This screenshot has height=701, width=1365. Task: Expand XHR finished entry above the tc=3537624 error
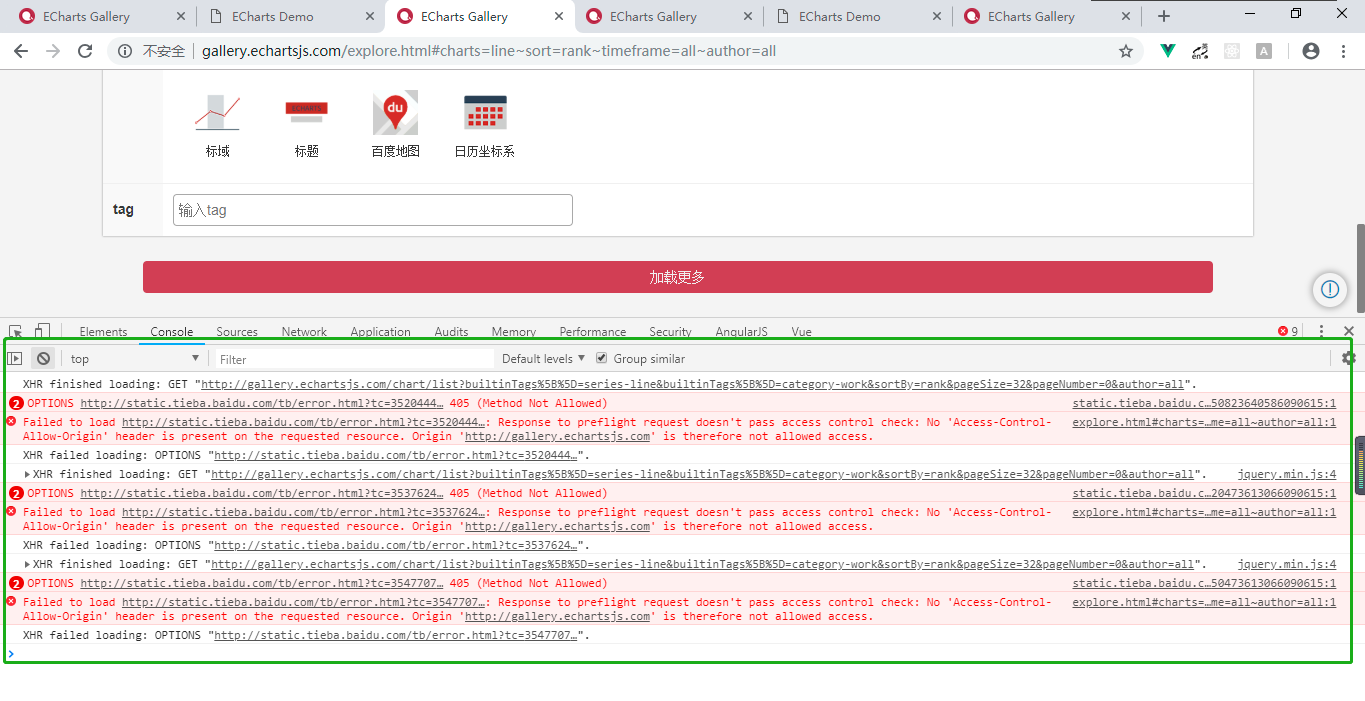(27, 474)
